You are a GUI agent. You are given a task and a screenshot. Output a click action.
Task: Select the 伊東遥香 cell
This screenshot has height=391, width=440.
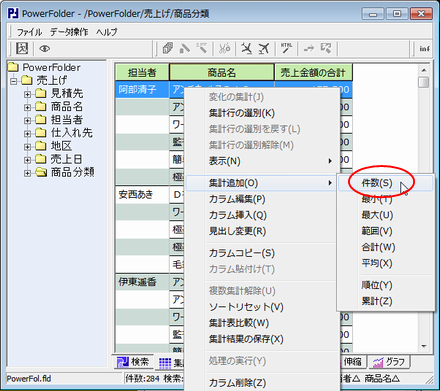(x=142, y=282)
